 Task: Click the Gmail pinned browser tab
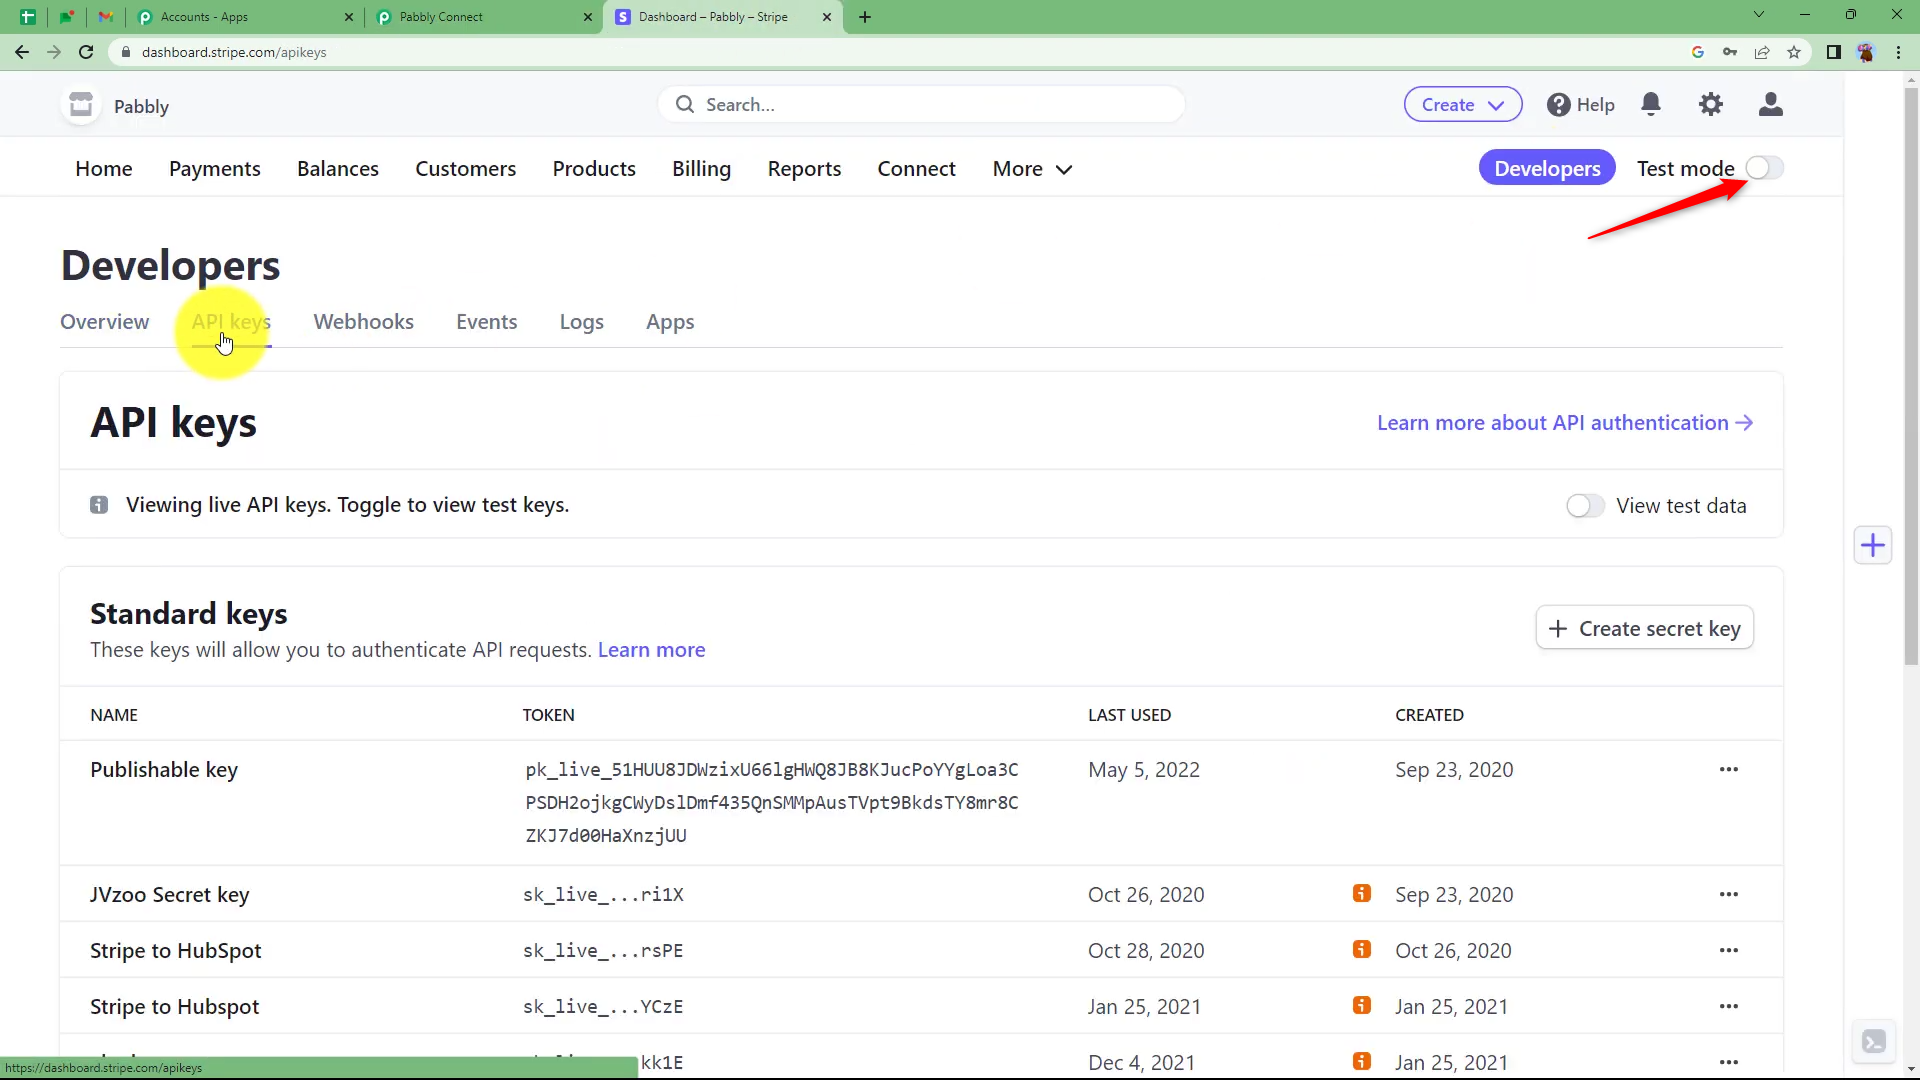[106, 17]
